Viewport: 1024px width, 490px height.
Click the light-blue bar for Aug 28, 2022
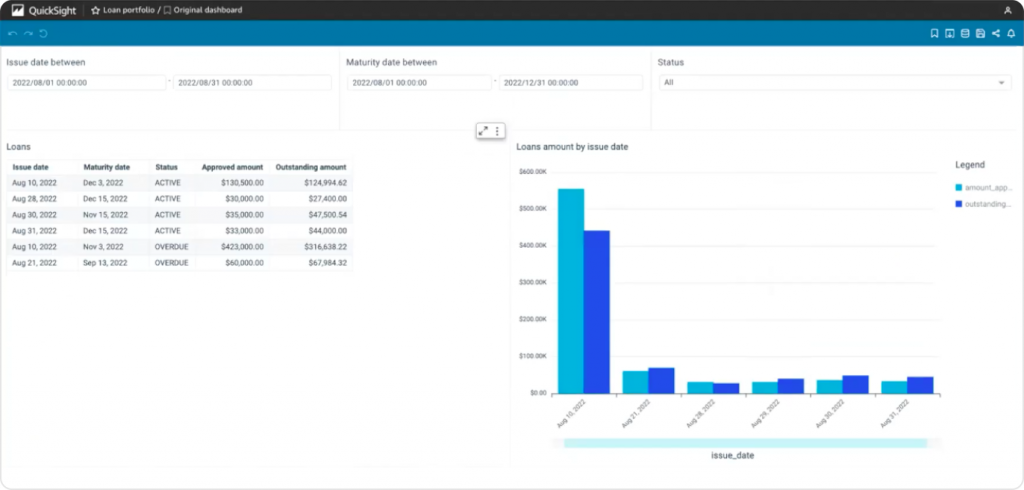coord(700,388)
